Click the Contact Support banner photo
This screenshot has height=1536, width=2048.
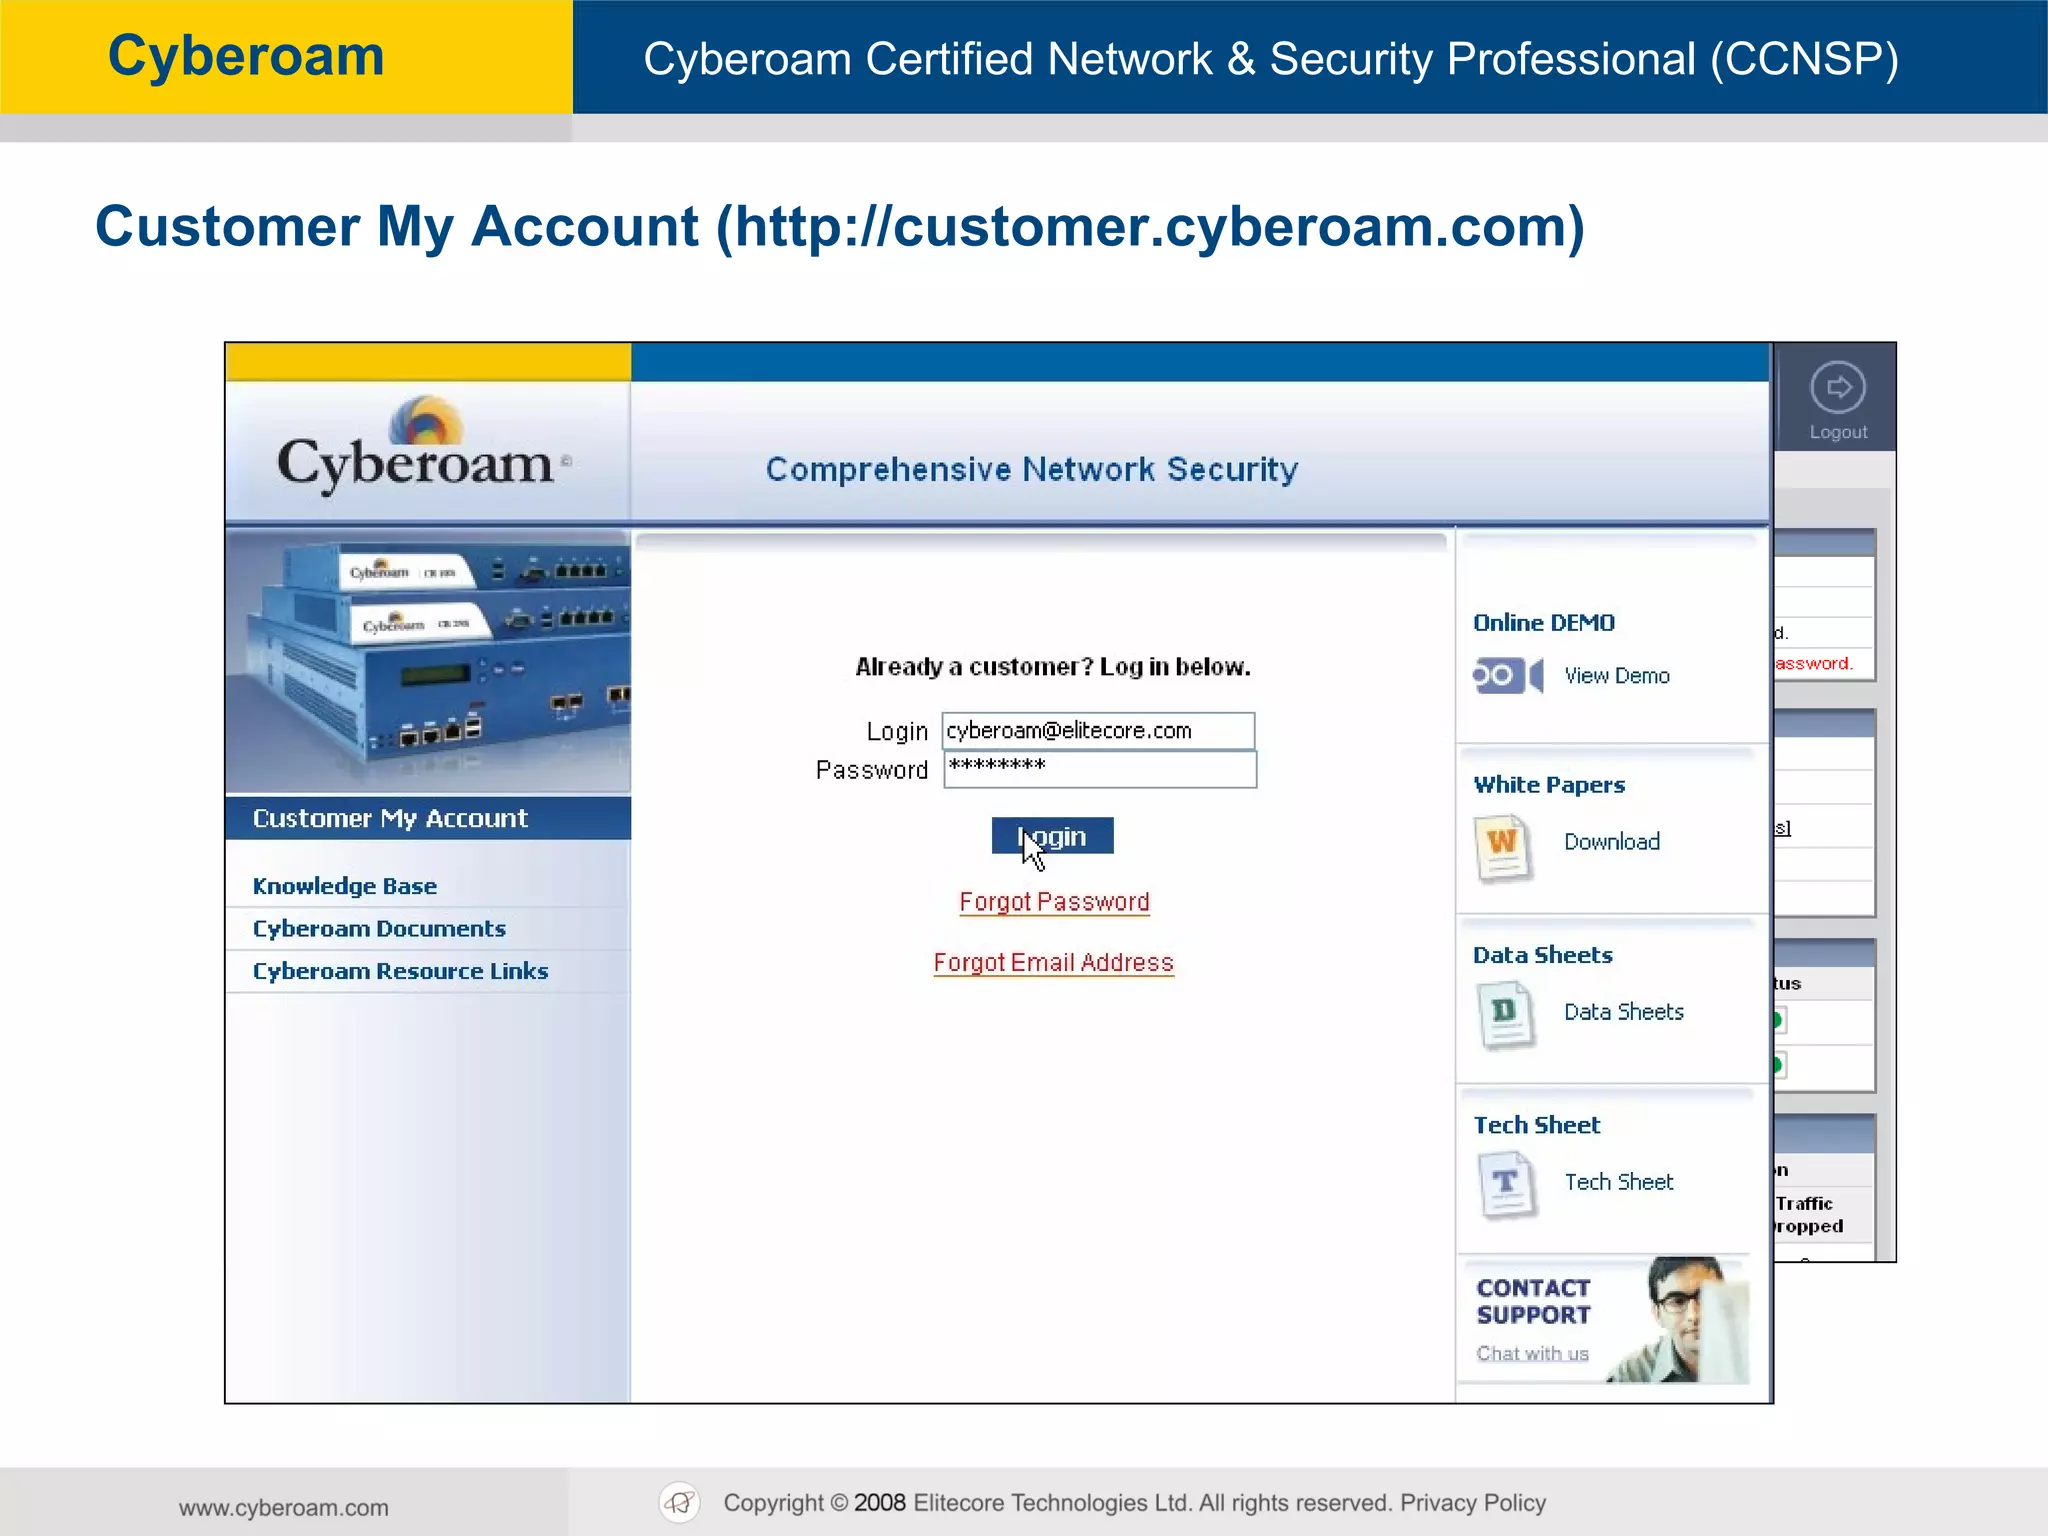pos(1679,1320)
